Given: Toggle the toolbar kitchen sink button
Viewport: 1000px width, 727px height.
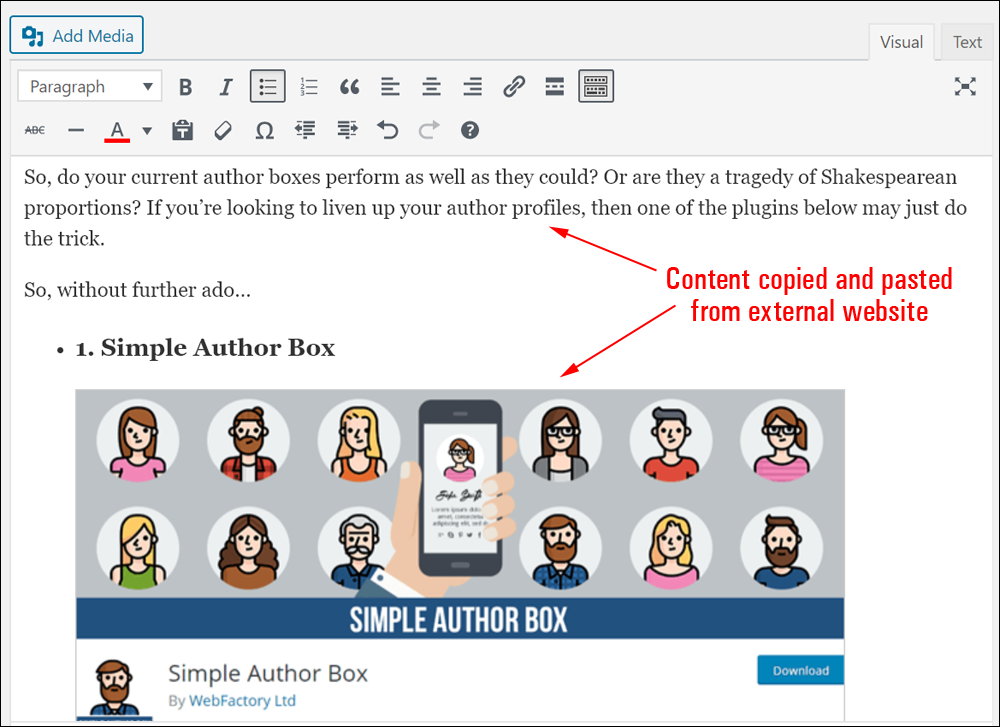Looking at the screenshot, I should 596,86.
